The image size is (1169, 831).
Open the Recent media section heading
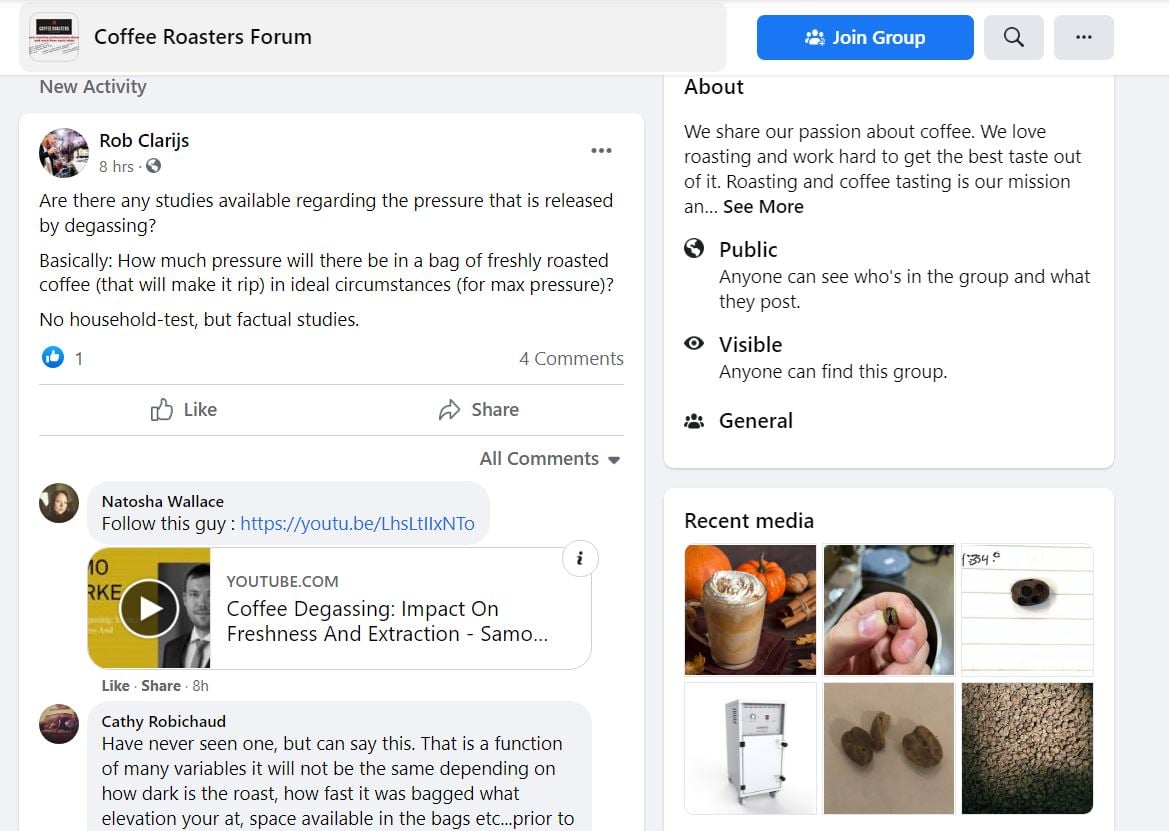tap(748, 521)
